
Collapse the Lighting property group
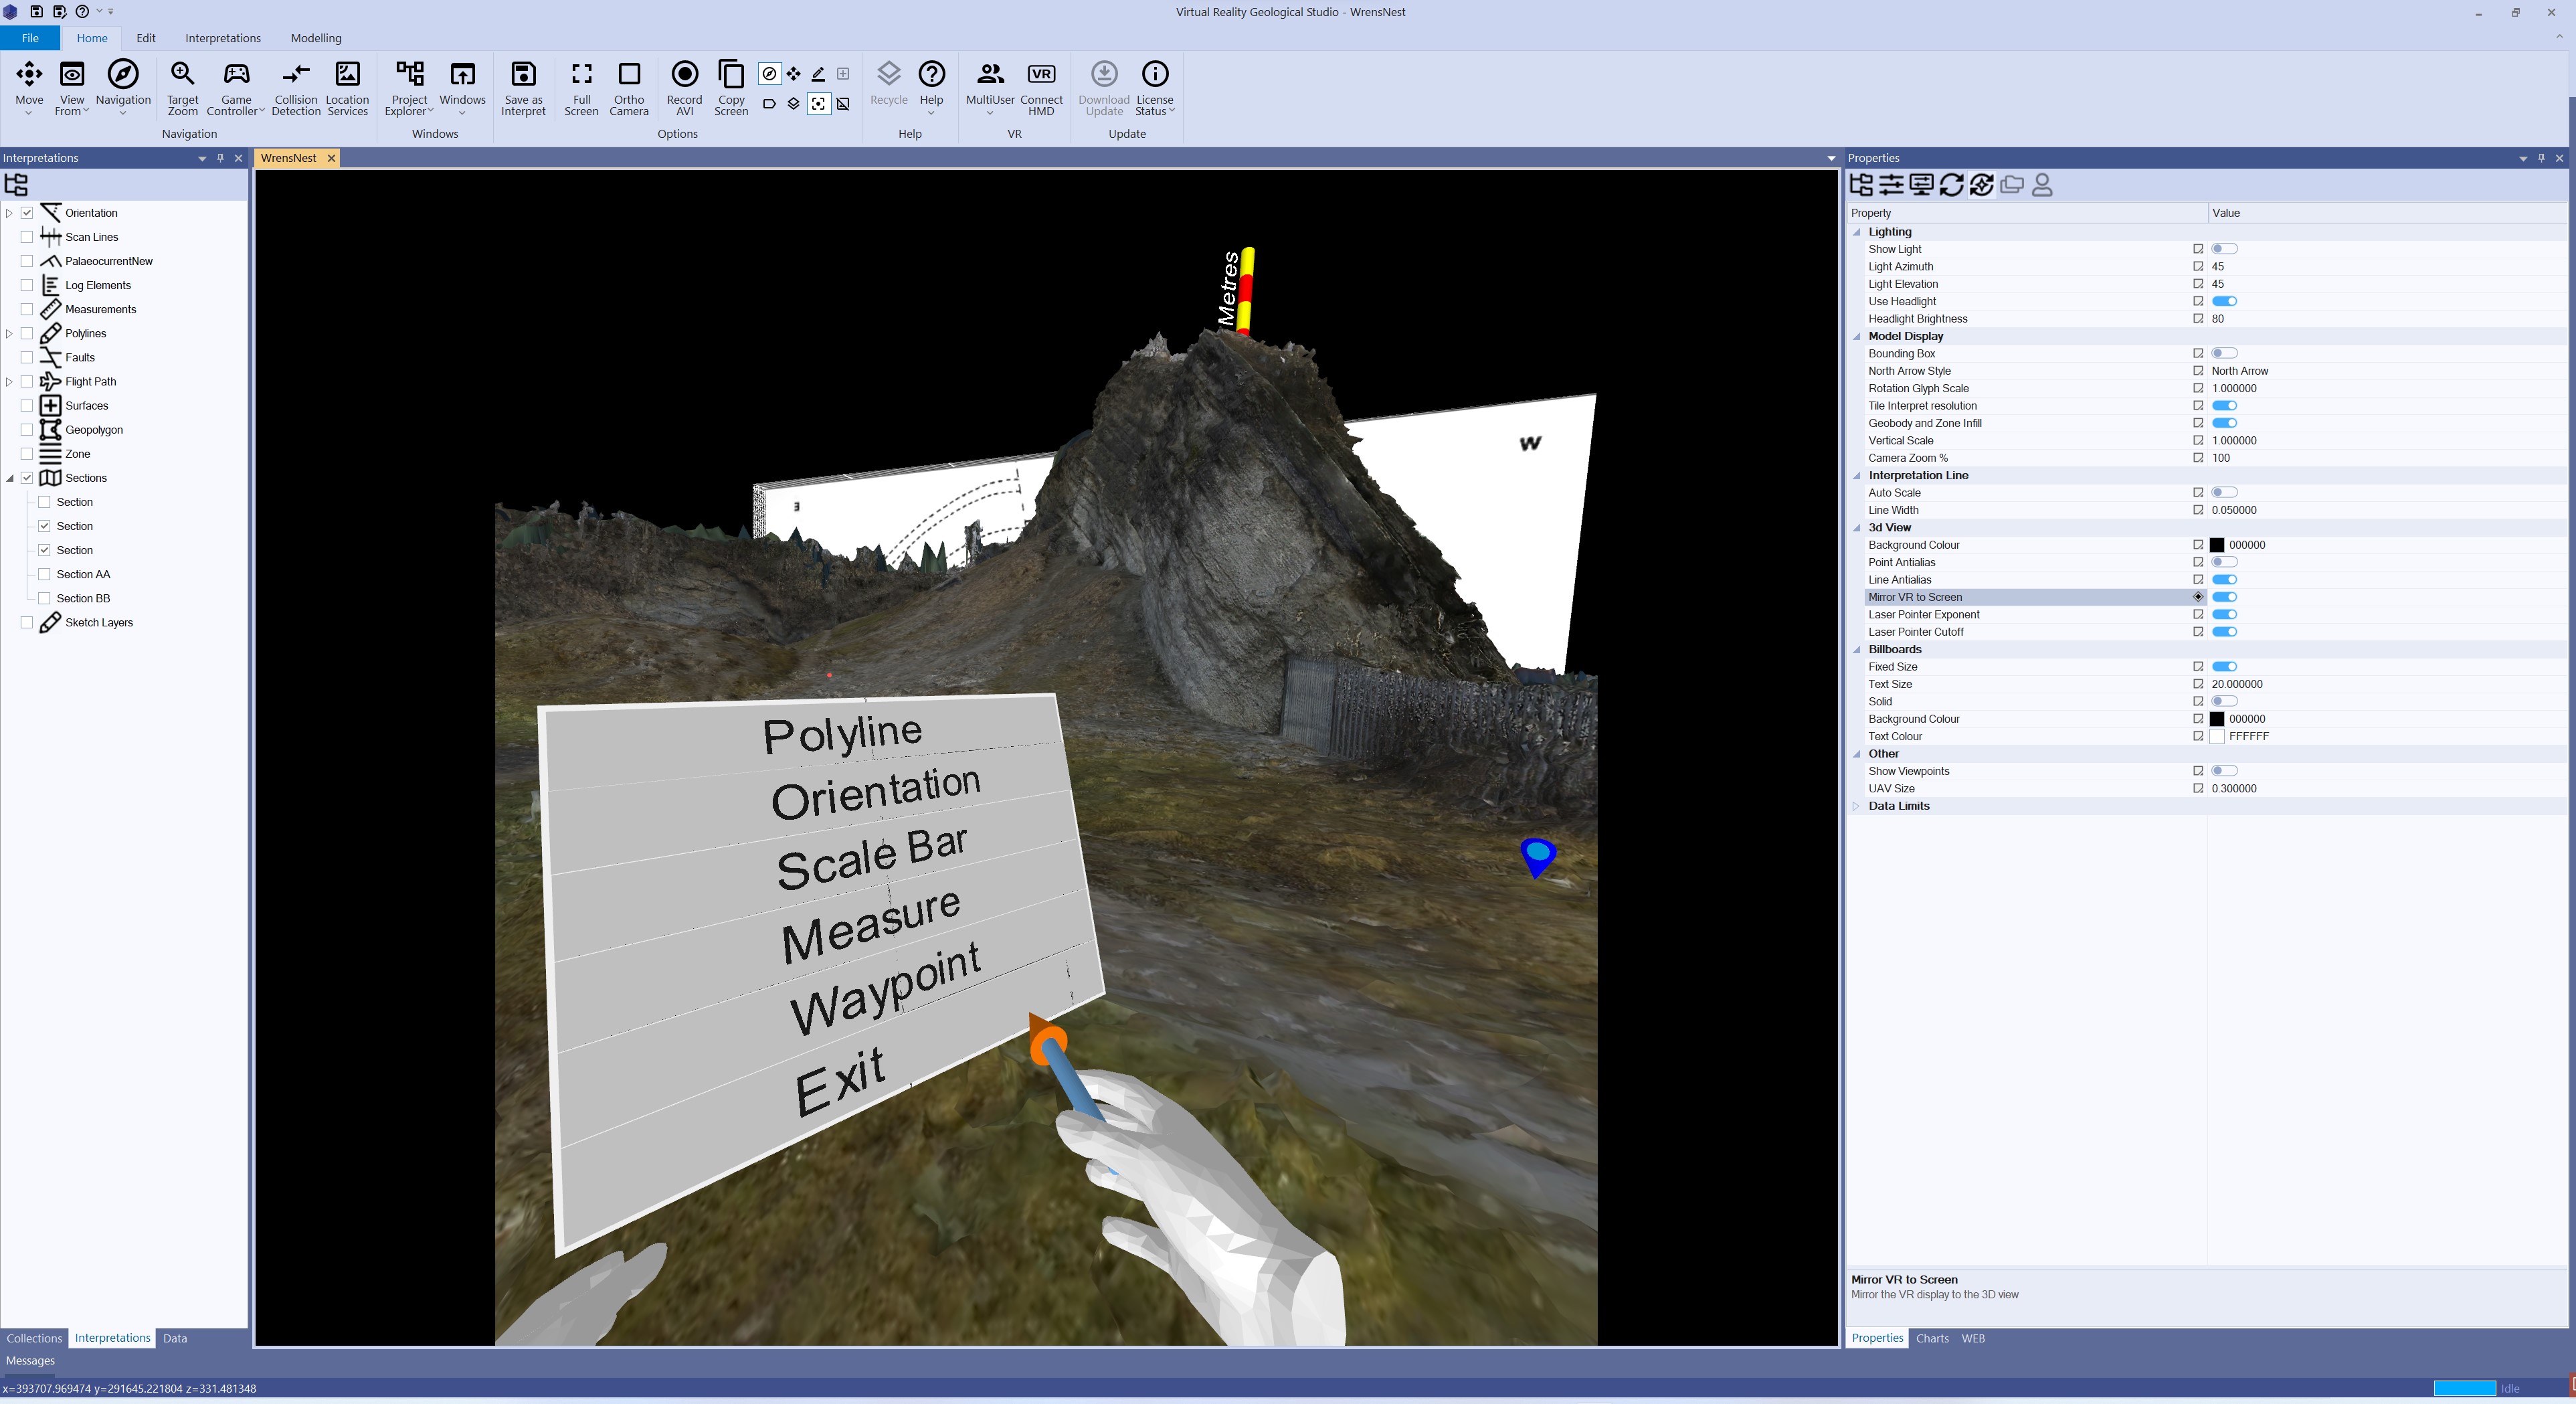pos(1857,232)
